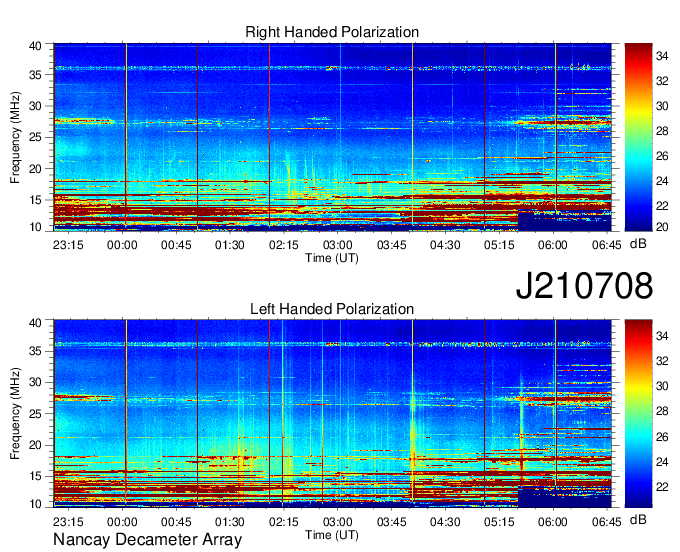Screen dimensions: 680x552
Task: Click Time (UT) label under Right Handed plot
Action: [332, 258]
